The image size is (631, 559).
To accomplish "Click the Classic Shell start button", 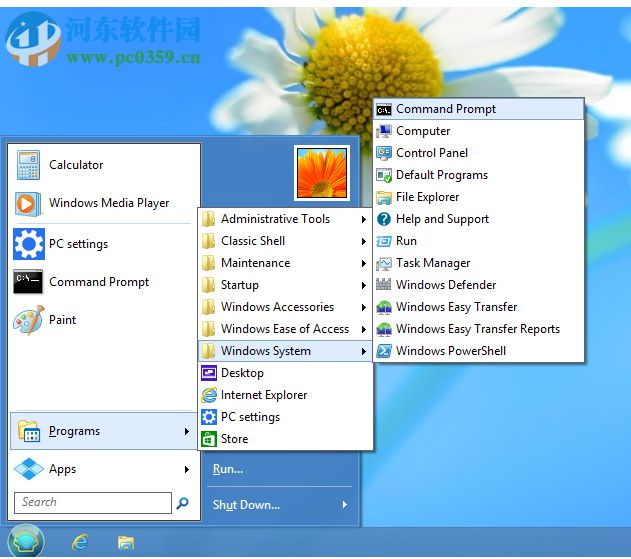I will (25, 541).
